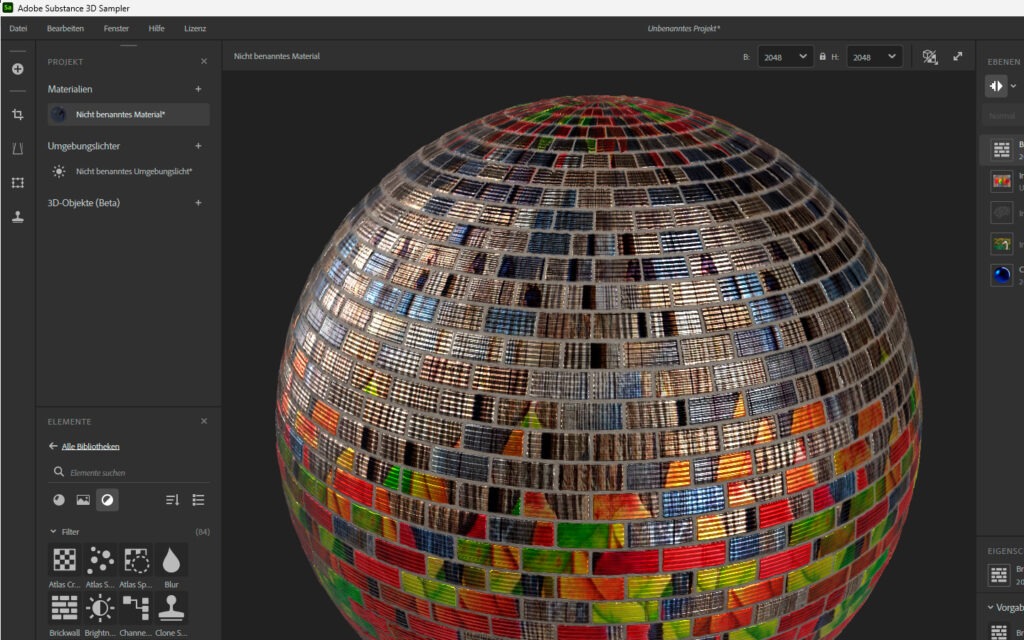Screen dimensions: 1024x640
Task: Select the blue sphere layer thumbnail
Action: click(1002, 275)
